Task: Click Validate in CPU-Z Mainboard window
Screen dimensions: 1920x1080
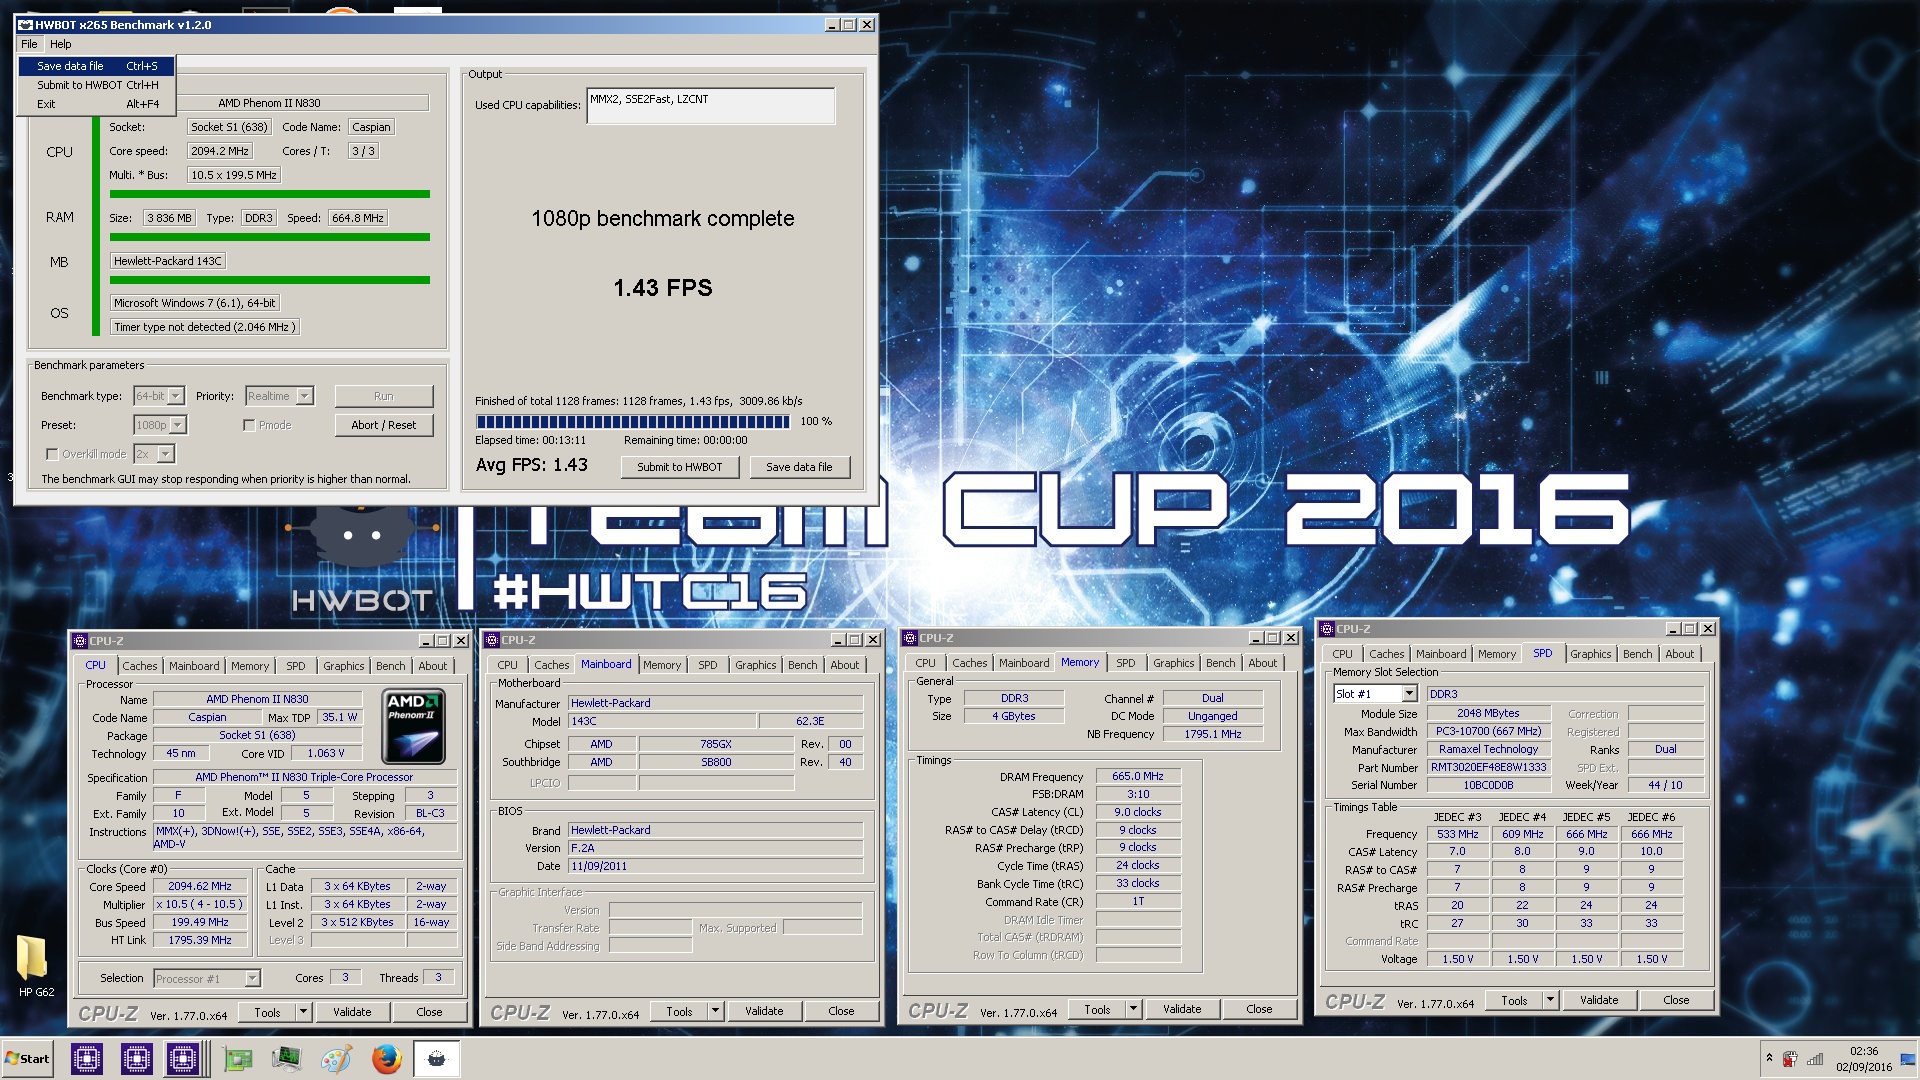Action: point(764,1011)
